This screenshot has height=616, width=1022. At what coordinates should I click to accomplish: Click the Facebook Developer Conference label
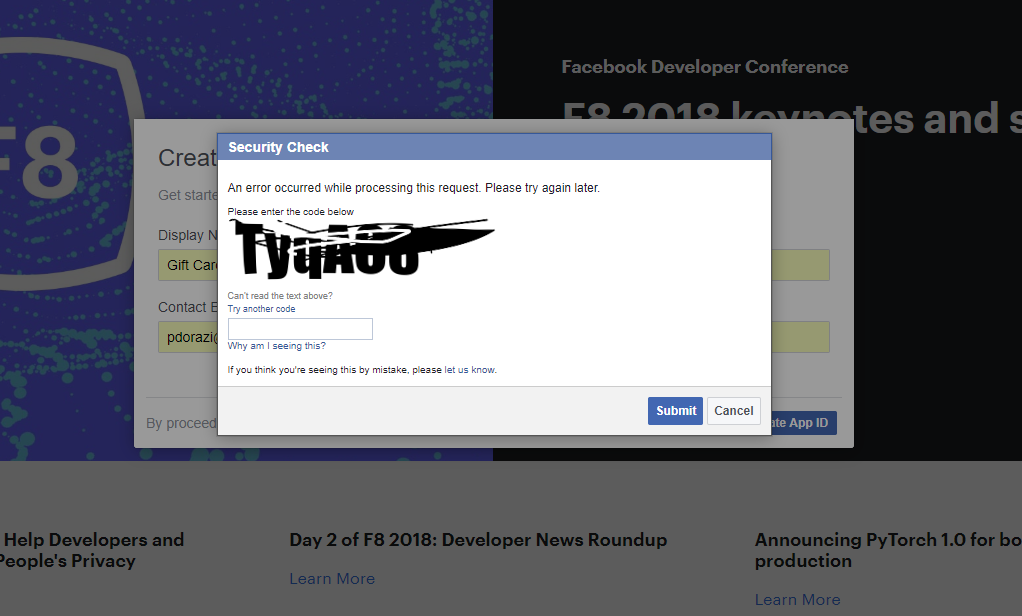(x=704, y=67)
